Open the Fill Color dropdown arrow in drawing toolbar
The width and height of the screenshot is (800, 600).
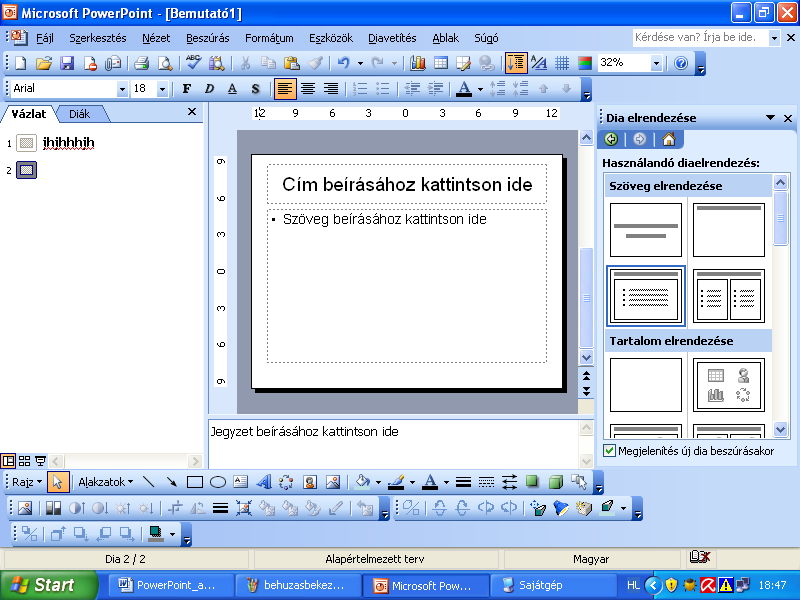click(x=378, y=482)
